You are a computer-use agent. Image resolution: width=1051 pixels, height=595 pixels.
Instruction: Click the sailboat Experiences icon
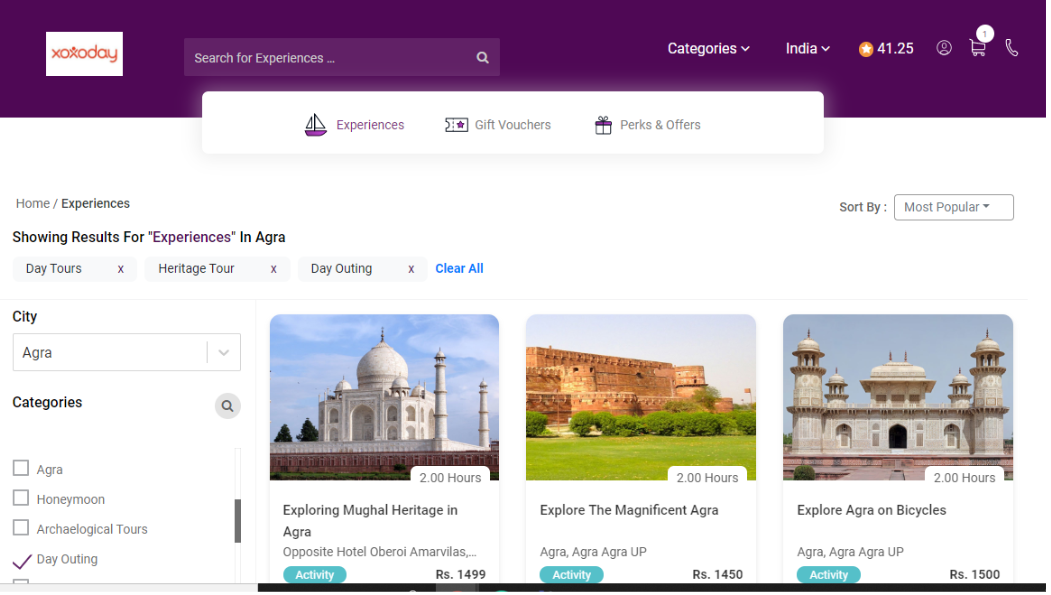click(316, 125)
